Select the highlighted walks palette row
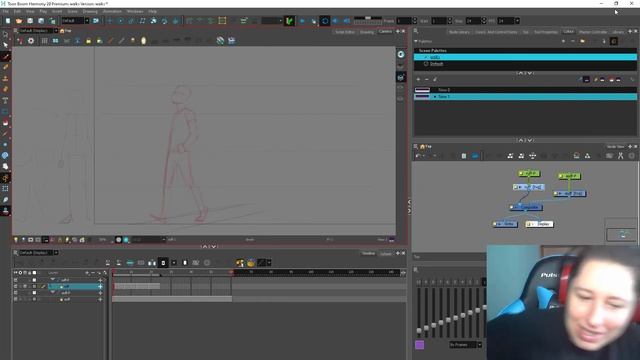The image size is (640, 360). pyautogui.click(x=525, y=57)
